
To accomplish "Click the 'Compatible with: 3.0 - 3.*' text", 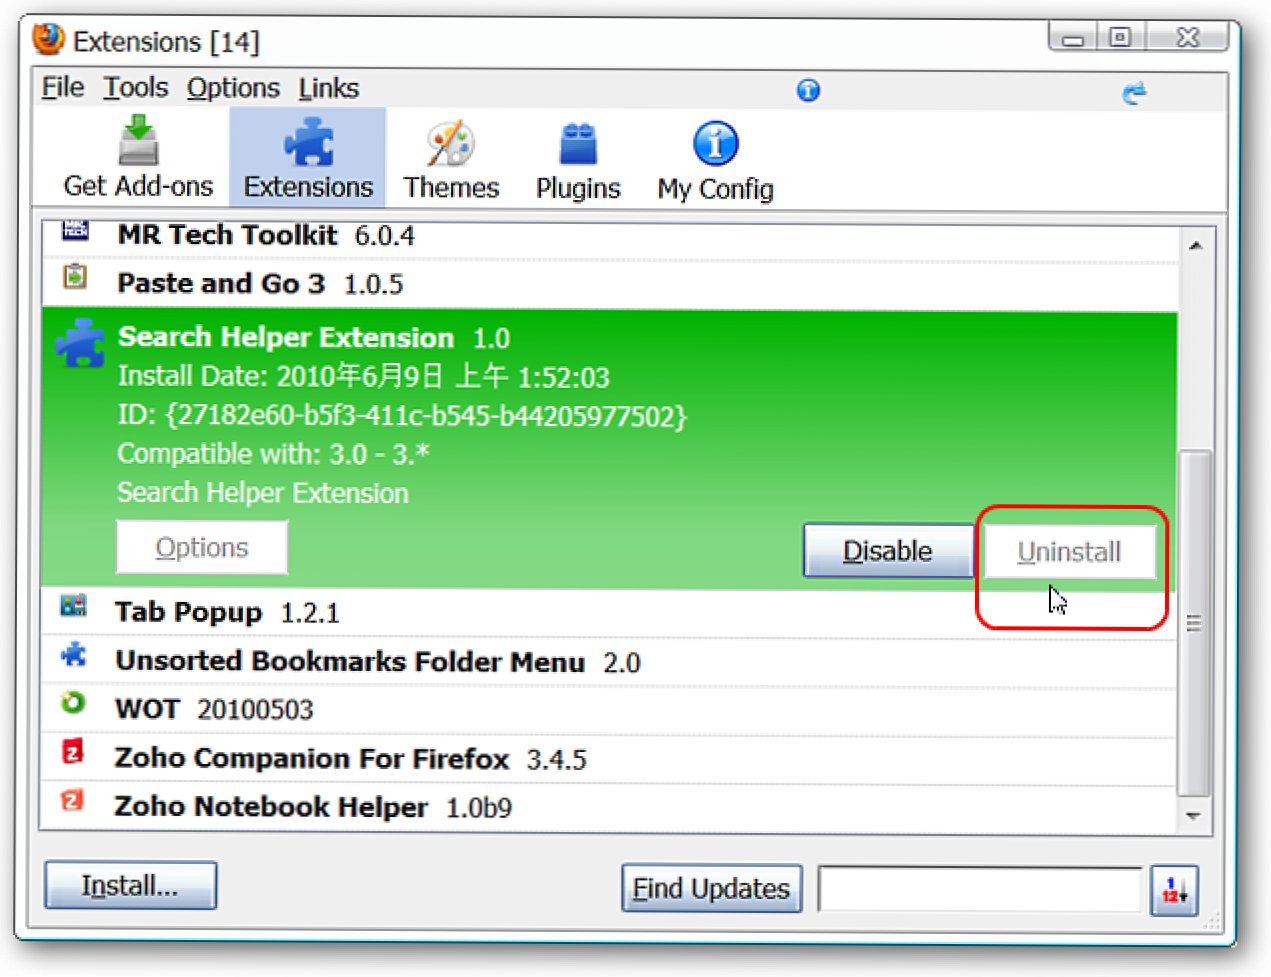I will point(273,454).
